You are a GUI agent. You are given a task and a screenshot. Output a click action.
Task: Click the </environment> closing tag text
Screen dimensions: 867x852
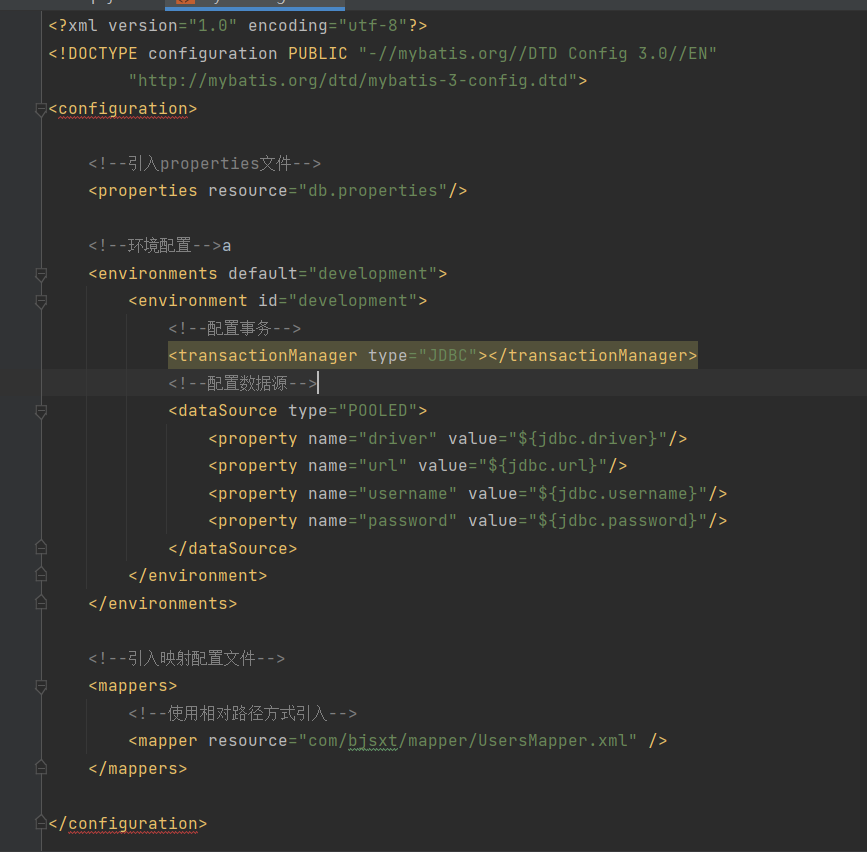coord(198,576)
